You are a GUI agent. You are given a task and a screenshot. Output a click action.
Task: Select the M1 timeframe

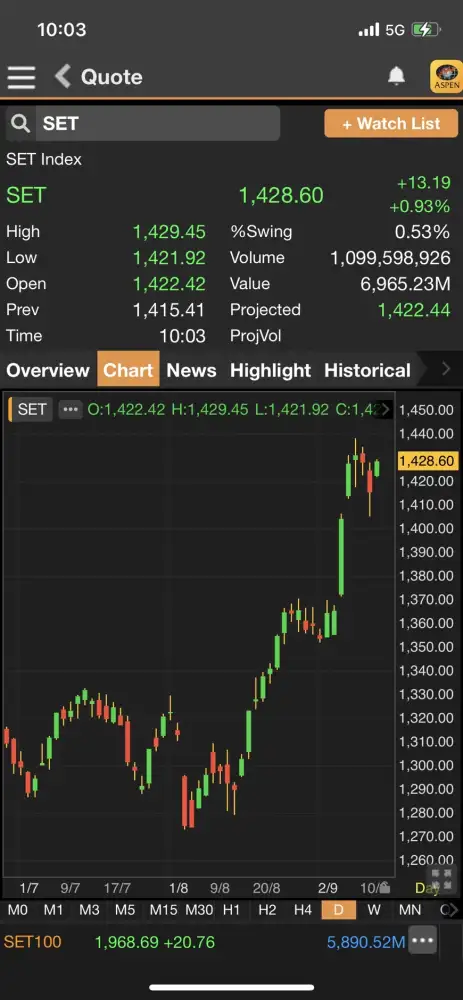click(x=54, y=910)
